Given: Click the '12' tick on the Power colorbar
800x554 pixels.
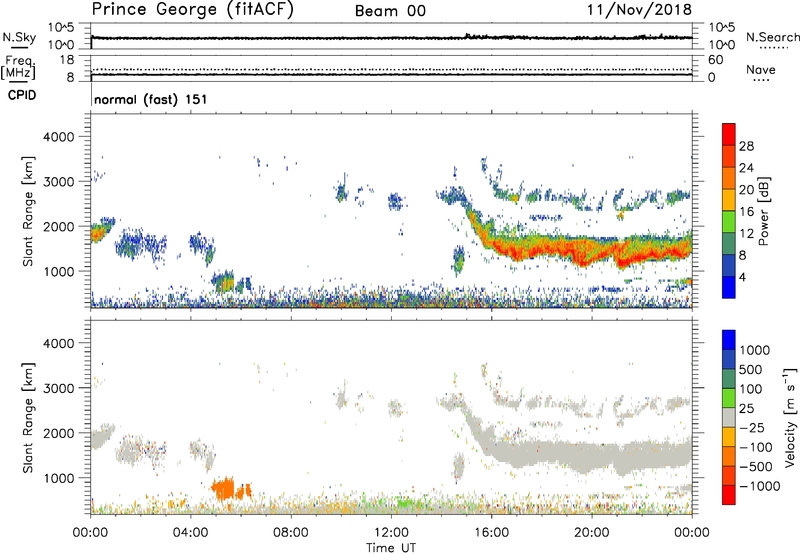Looking at the screenshot, I should pyautogui.click(x=746, y=233).
